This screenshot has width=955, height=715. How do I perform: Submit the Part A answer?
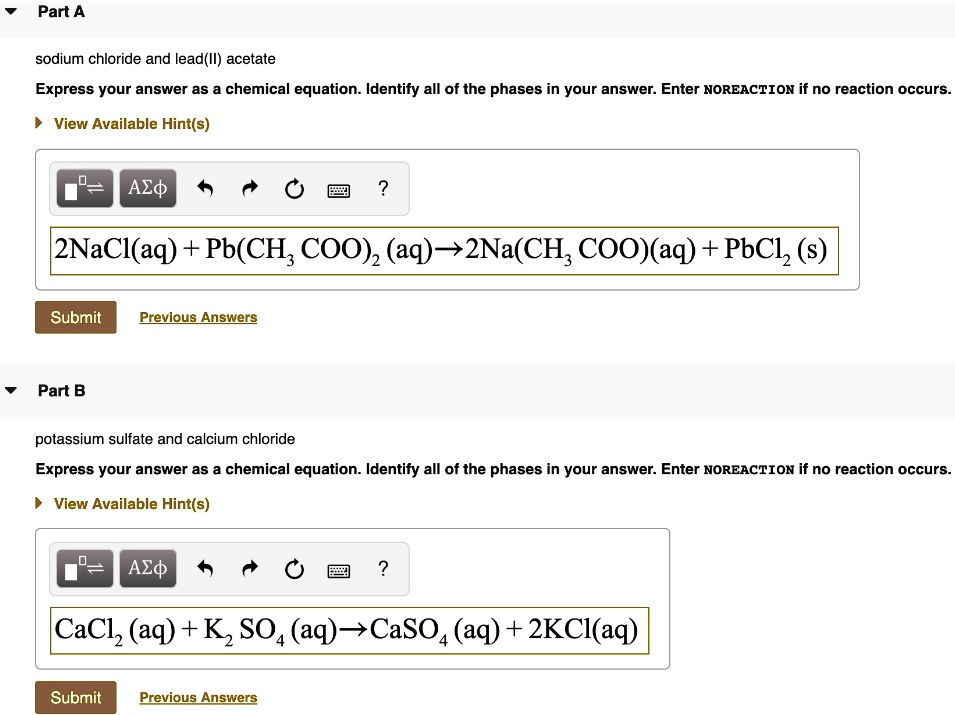tap(75, 317)
